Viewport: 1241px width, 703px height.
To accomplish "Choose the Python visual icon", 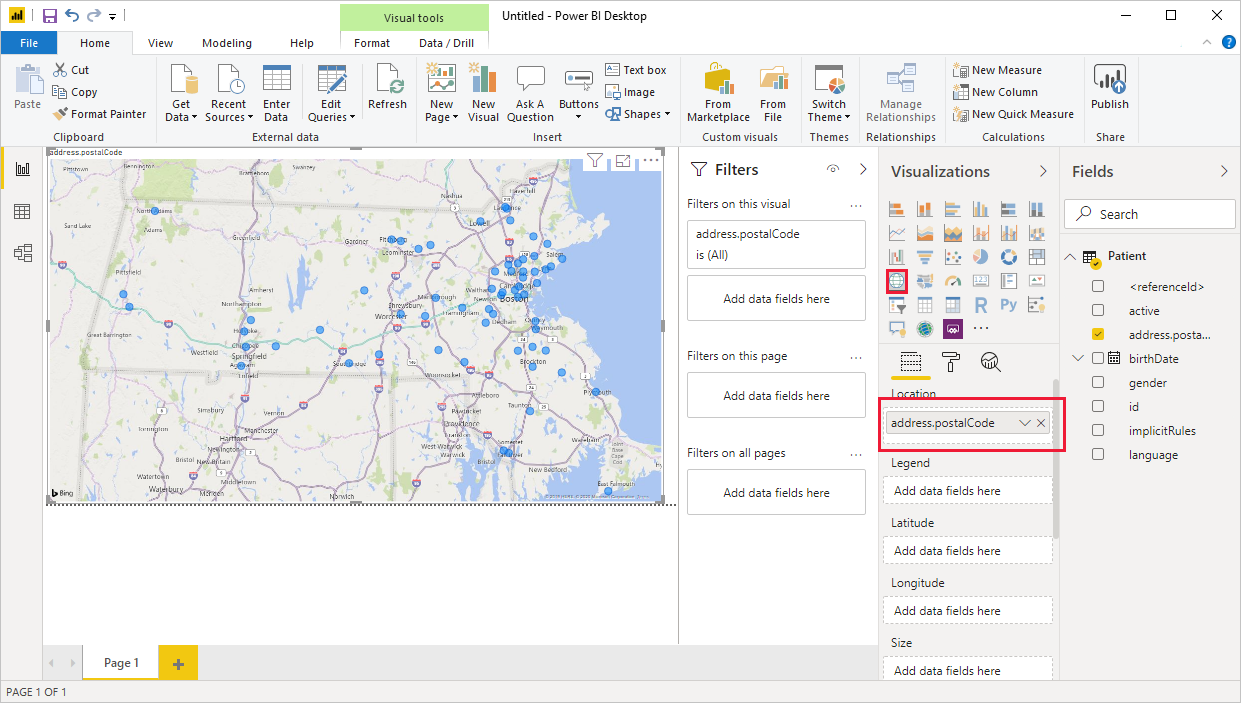I will (1009, 305).
